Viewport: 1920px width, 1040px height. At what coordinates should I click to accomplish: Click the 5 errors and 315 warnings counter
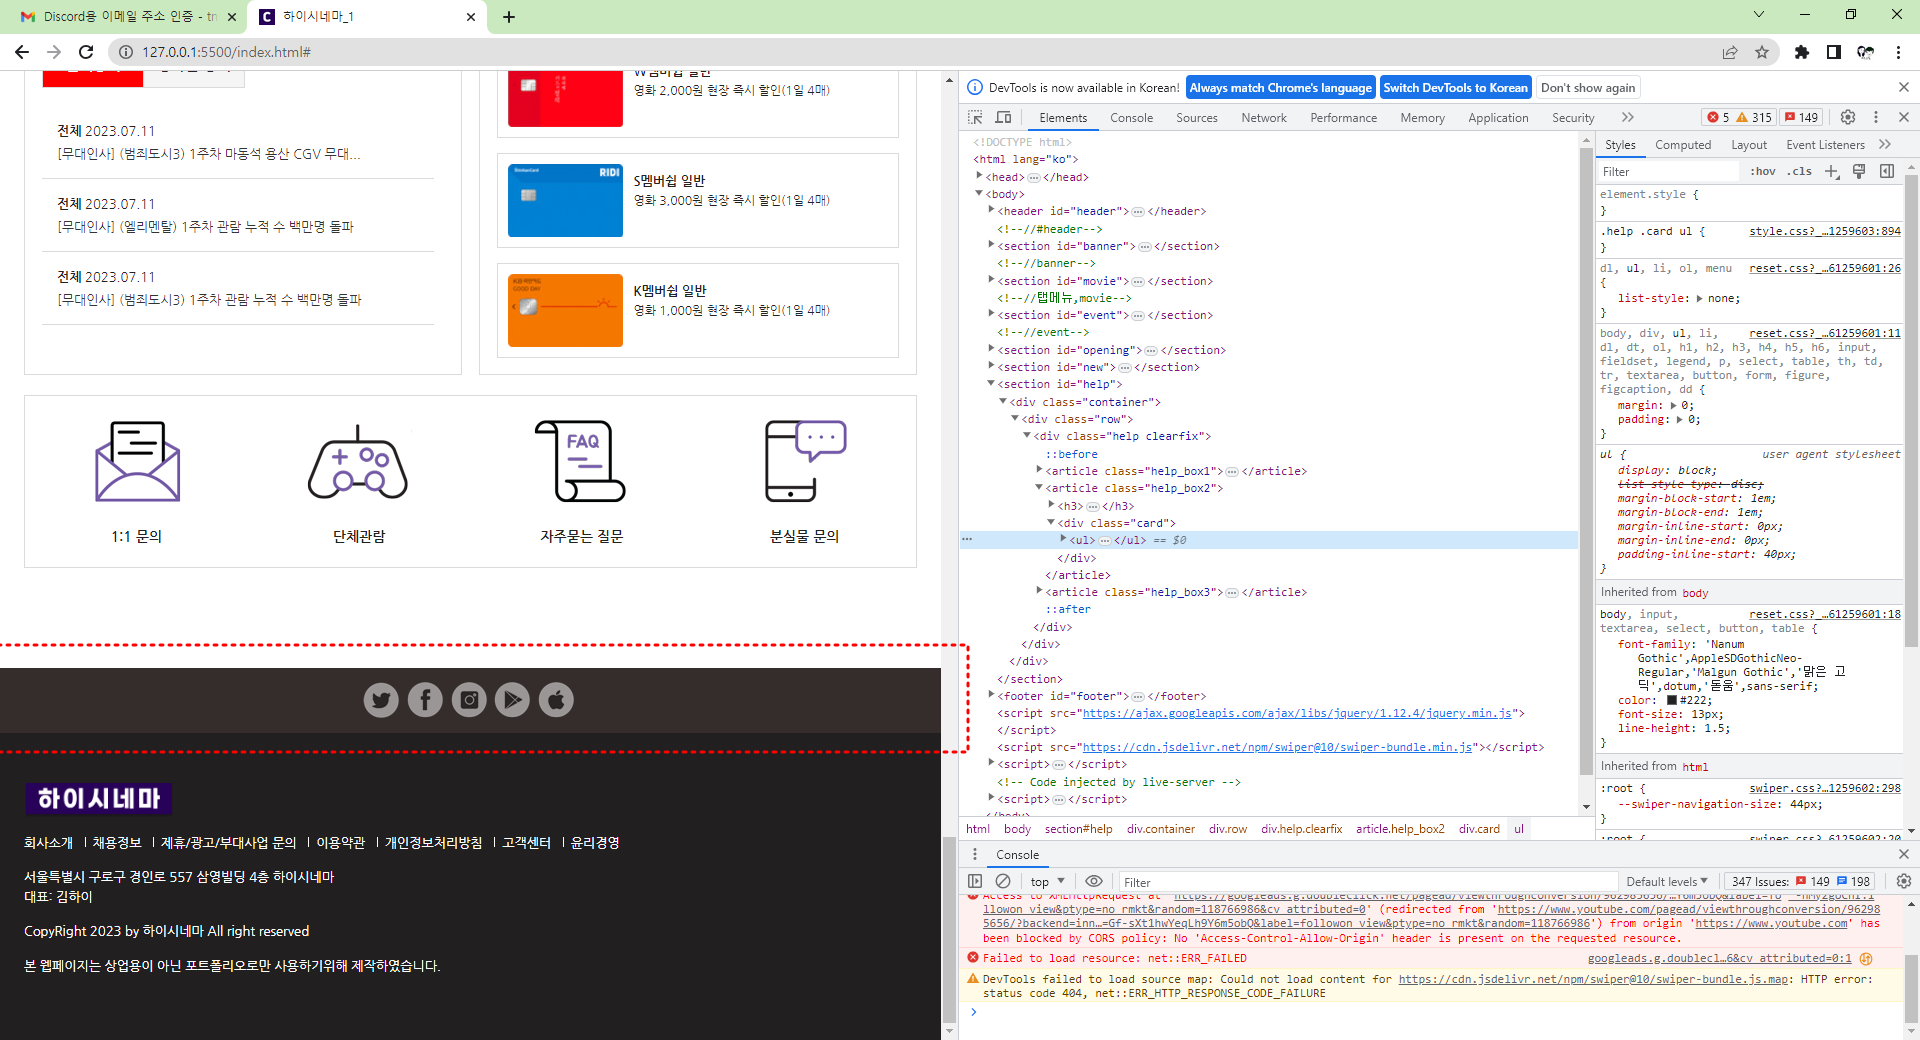[1739, 117]
